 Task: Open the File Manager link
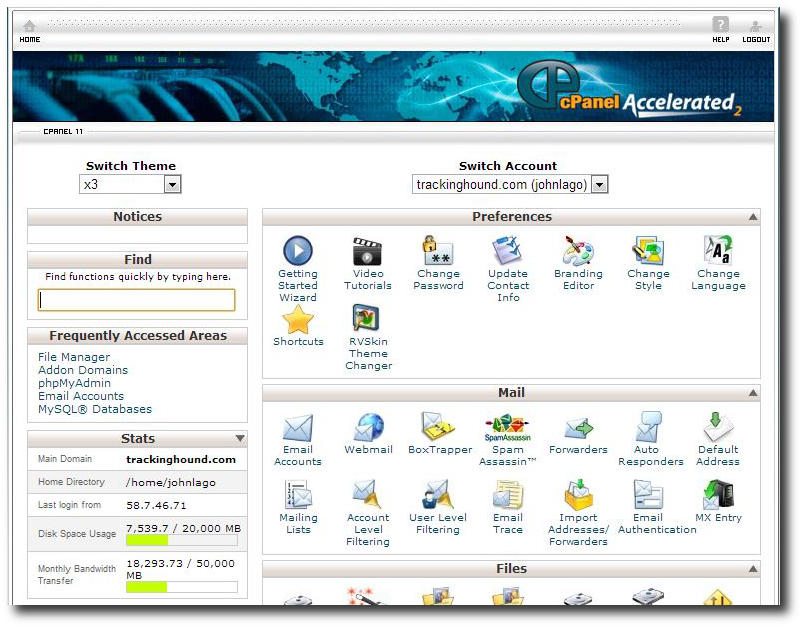[74, 357]
